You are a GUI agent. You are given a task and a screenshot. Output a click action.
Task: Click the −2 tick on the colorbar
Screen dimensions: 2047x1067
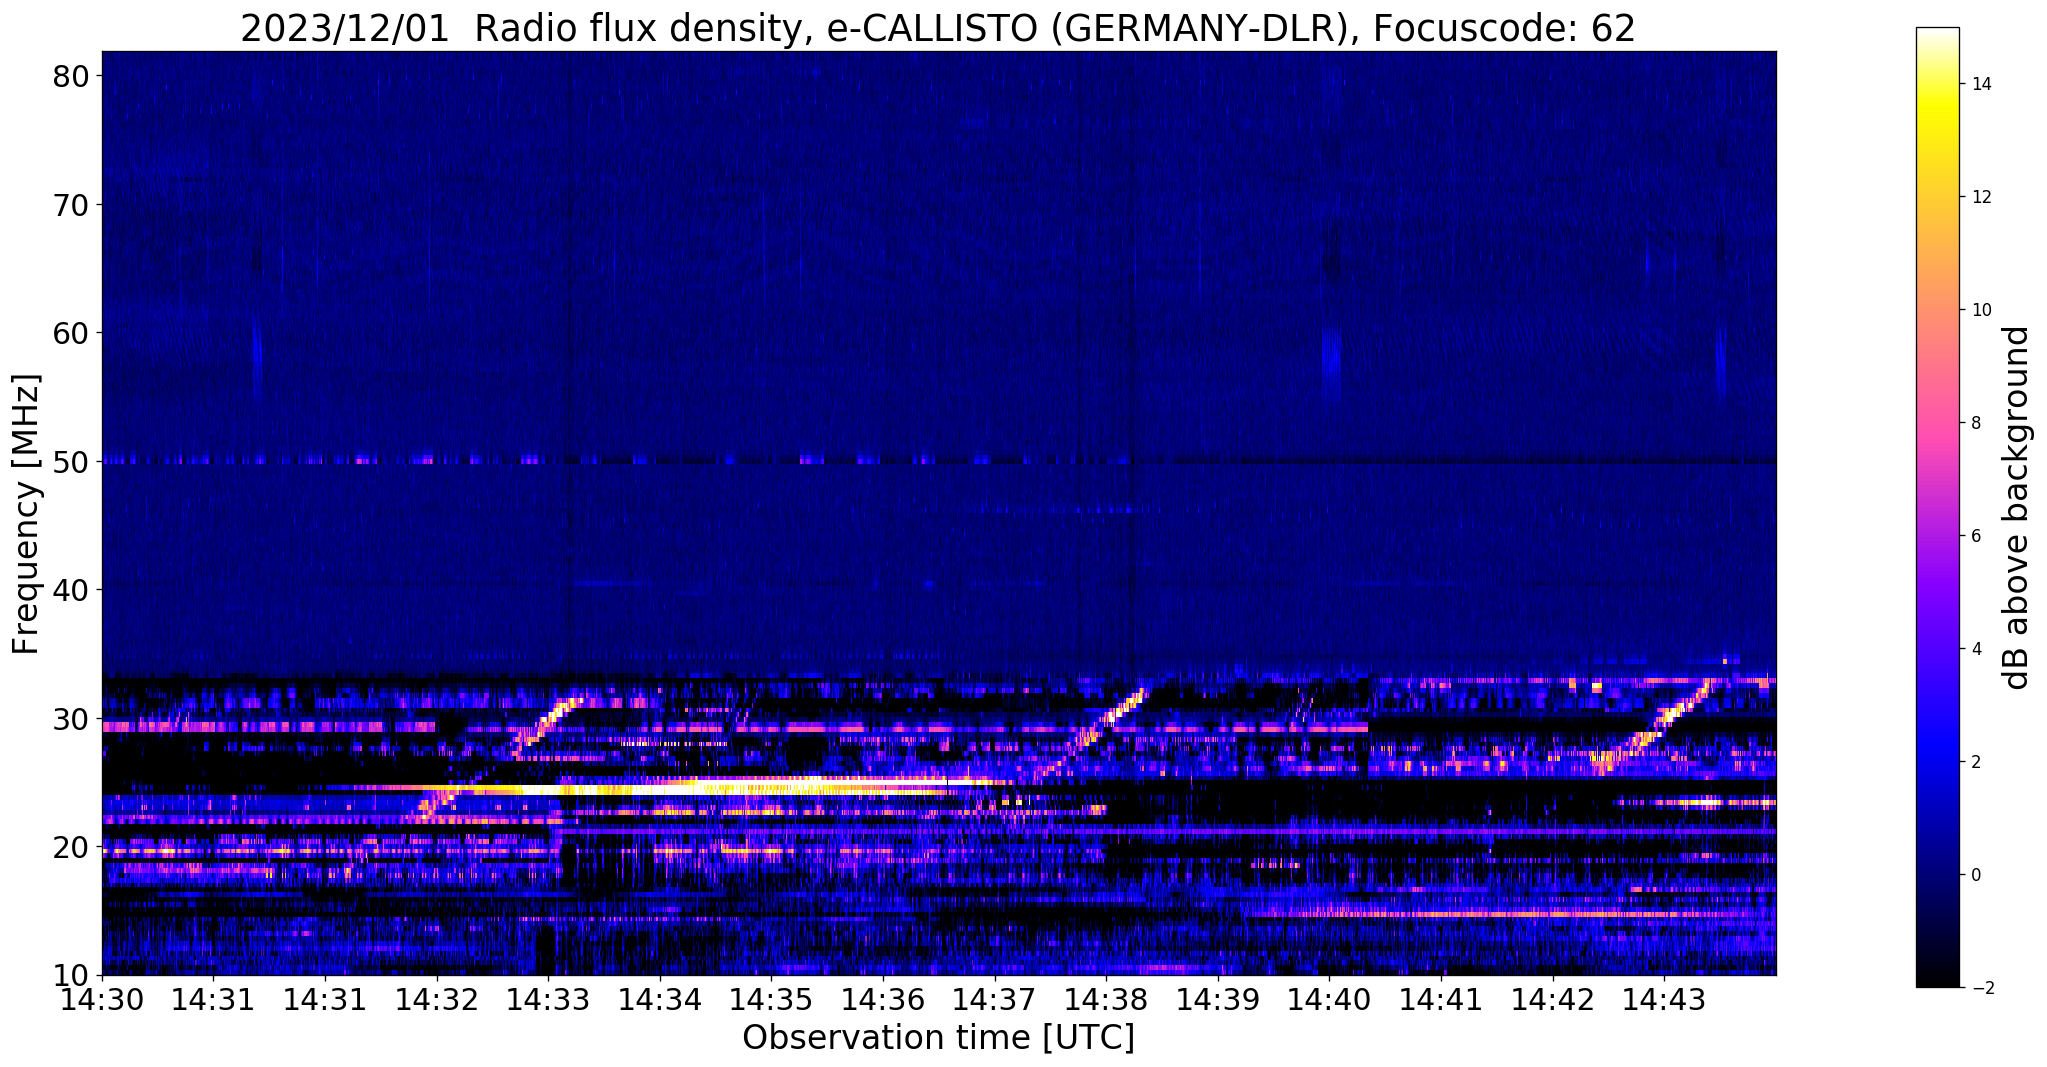point(1981,988)
